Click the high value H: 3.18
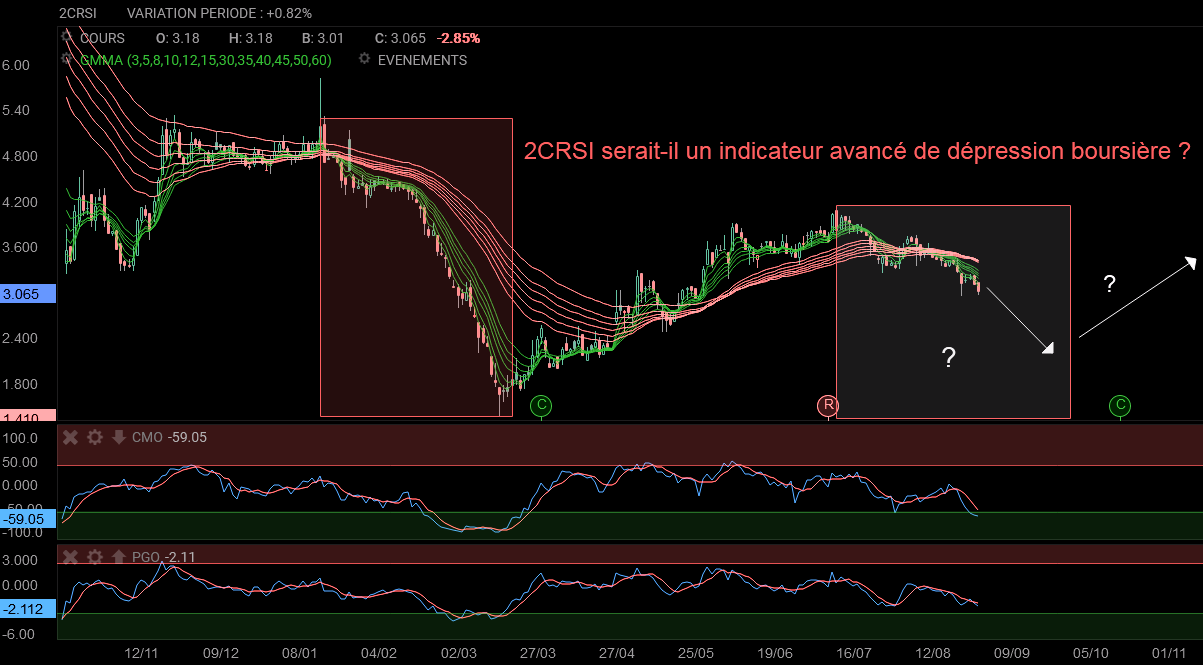 (x=251, y=38)
